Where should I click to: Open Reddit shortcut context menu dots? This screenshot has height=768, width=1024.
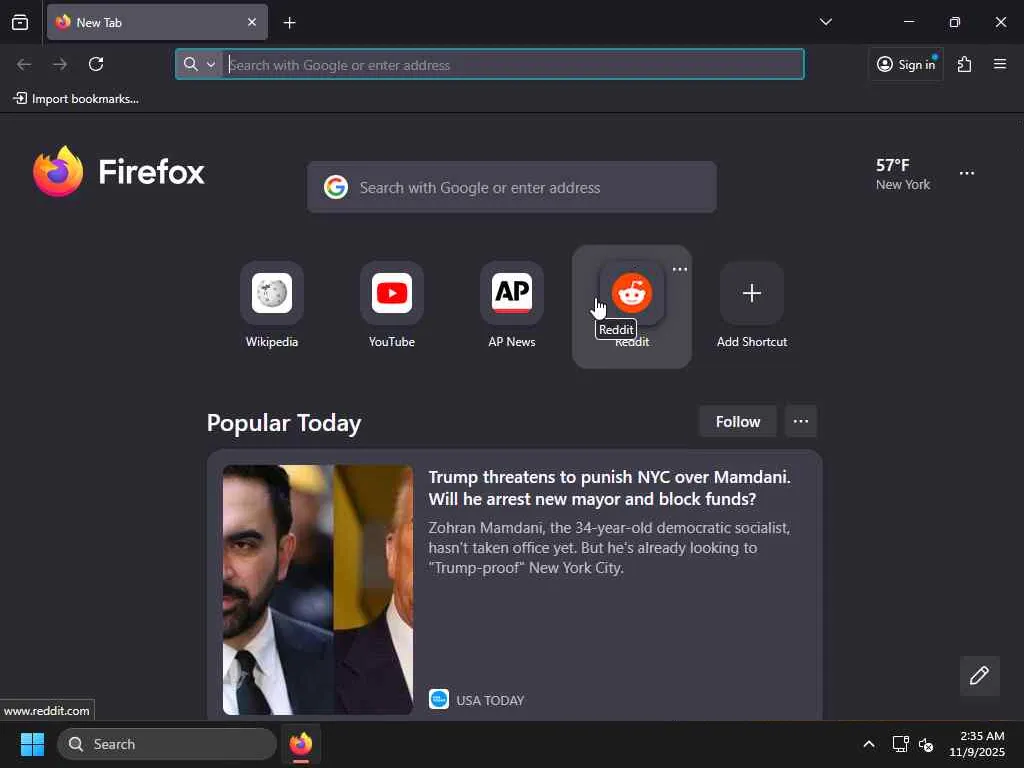point(679,269)
